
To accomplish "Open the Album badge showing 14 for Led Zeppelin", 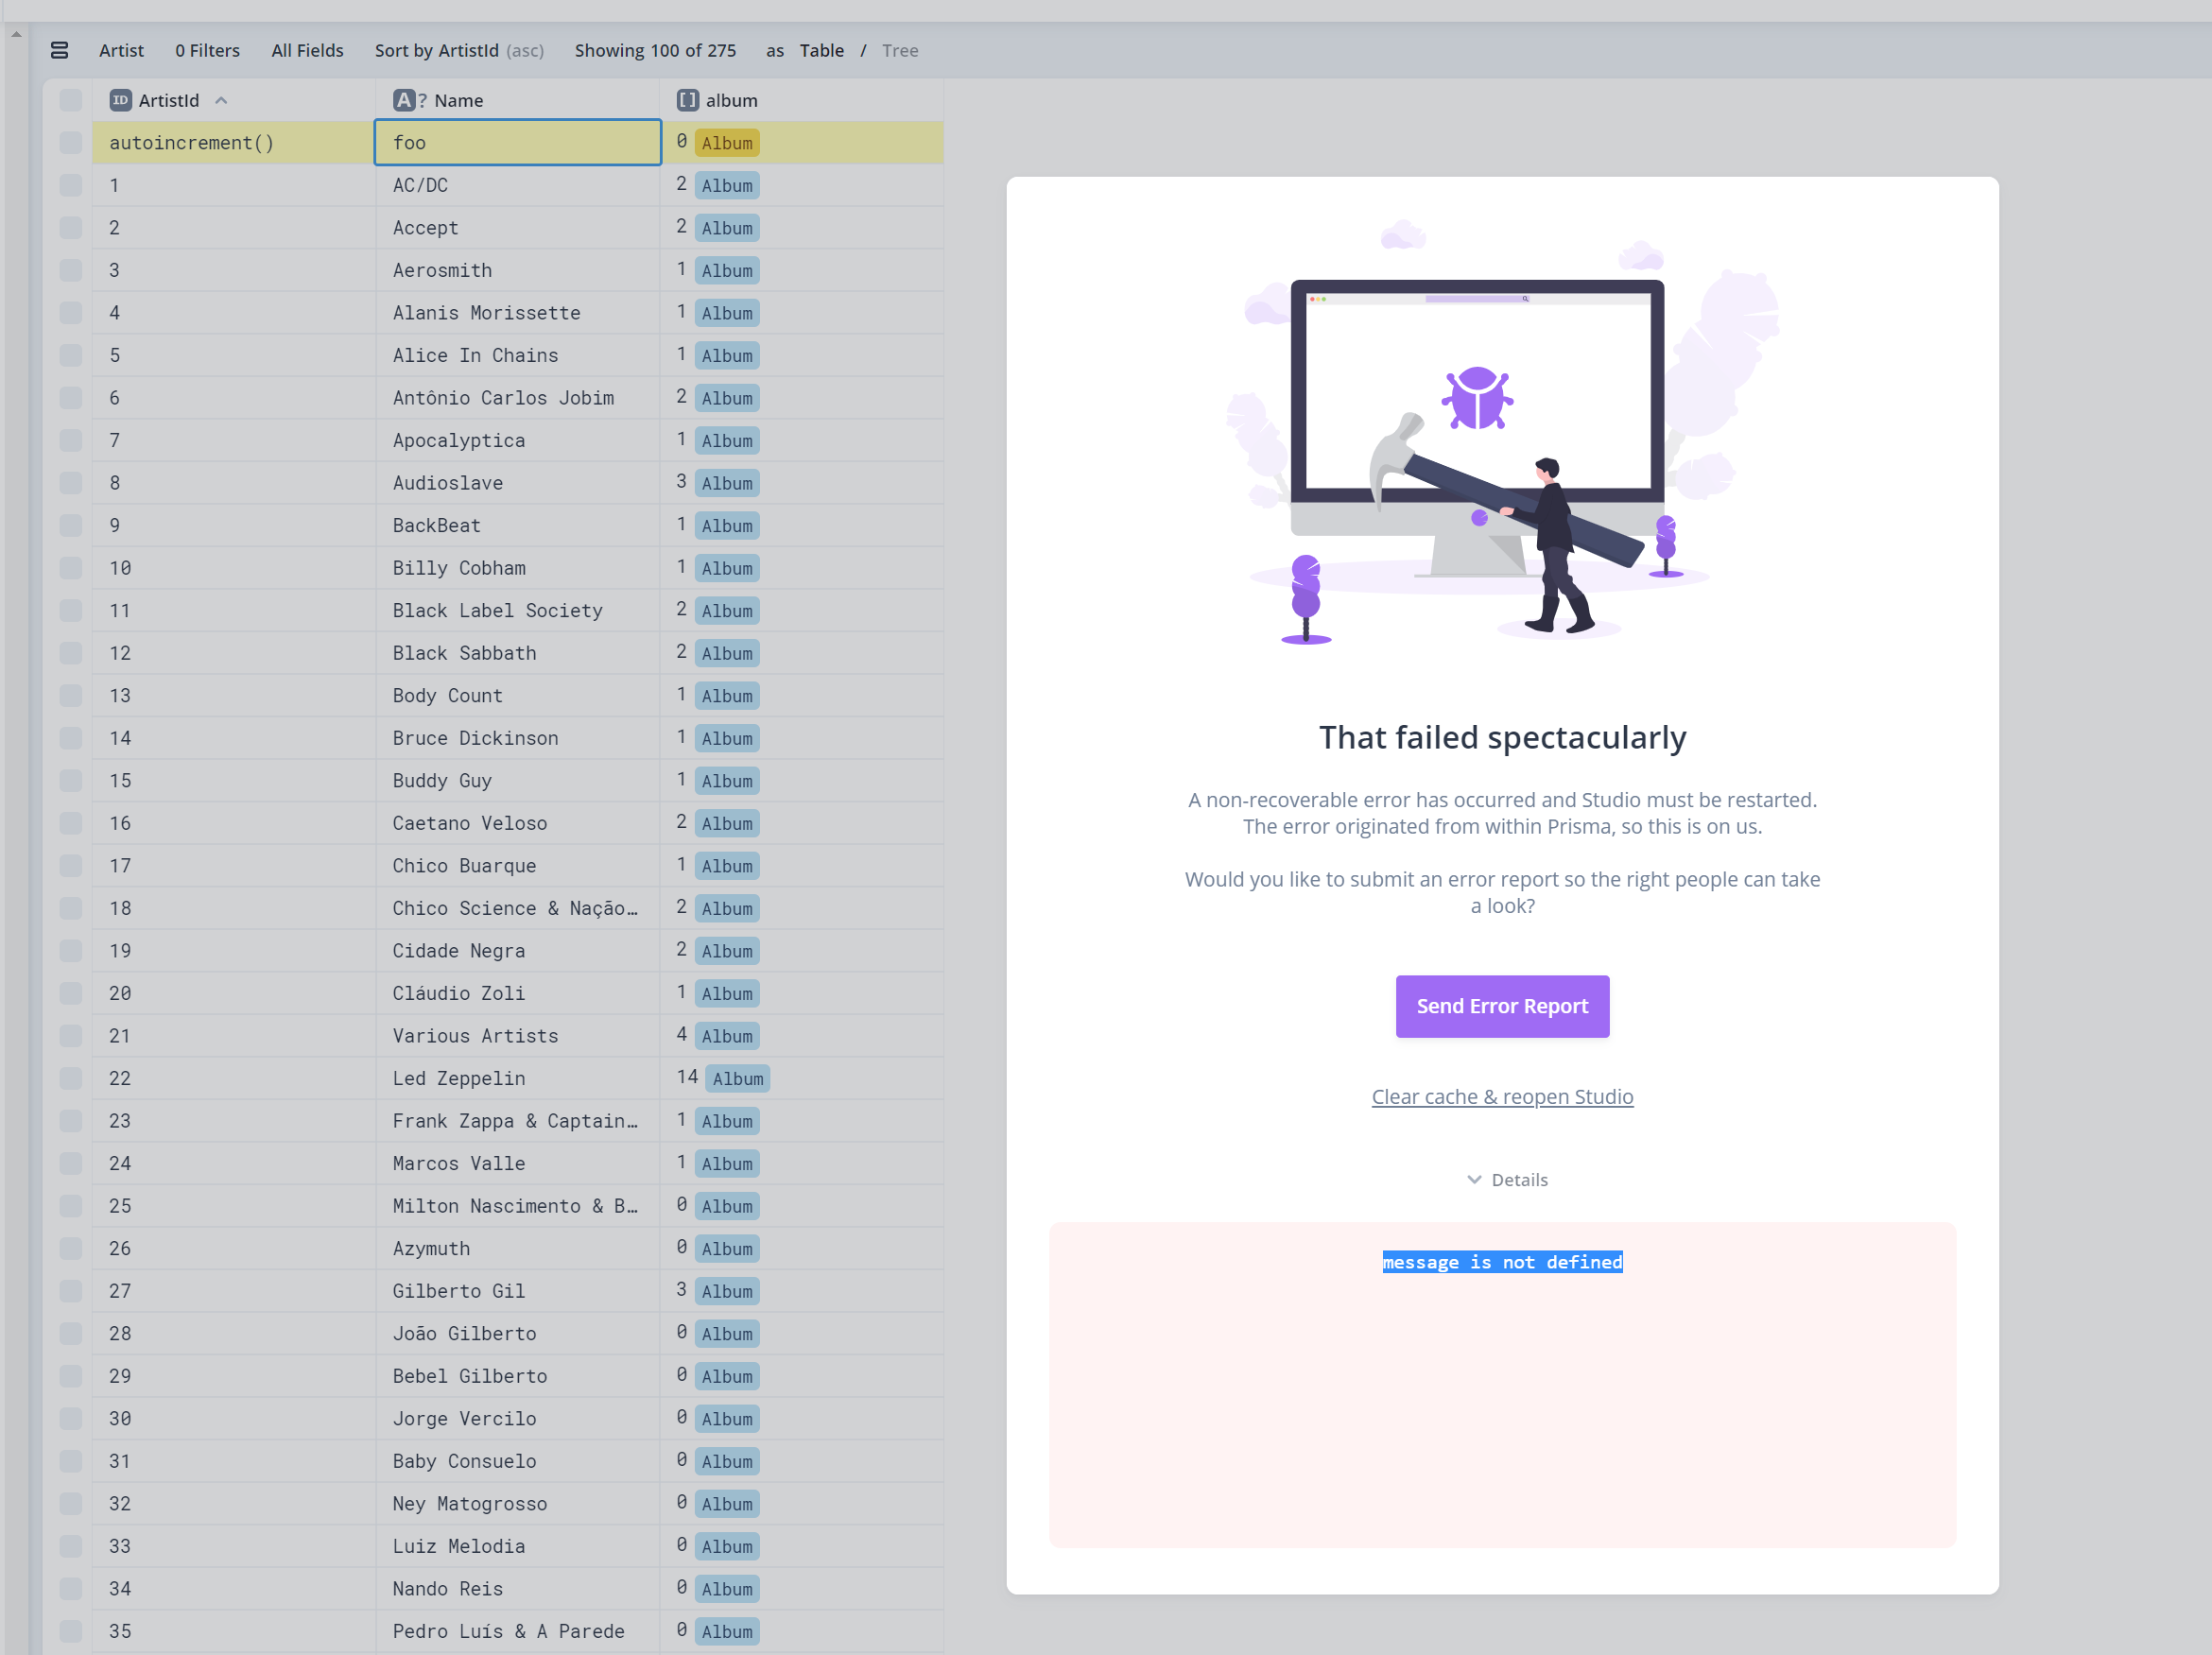I will tap(737, 1078).
